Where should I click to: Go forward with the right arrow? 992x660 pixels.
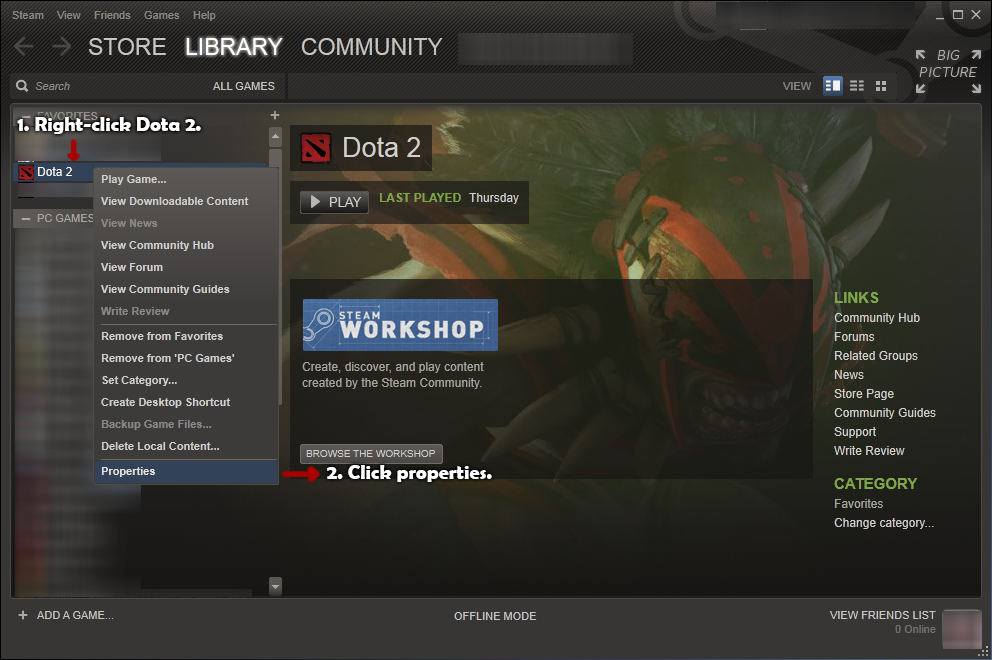(61, 46)
